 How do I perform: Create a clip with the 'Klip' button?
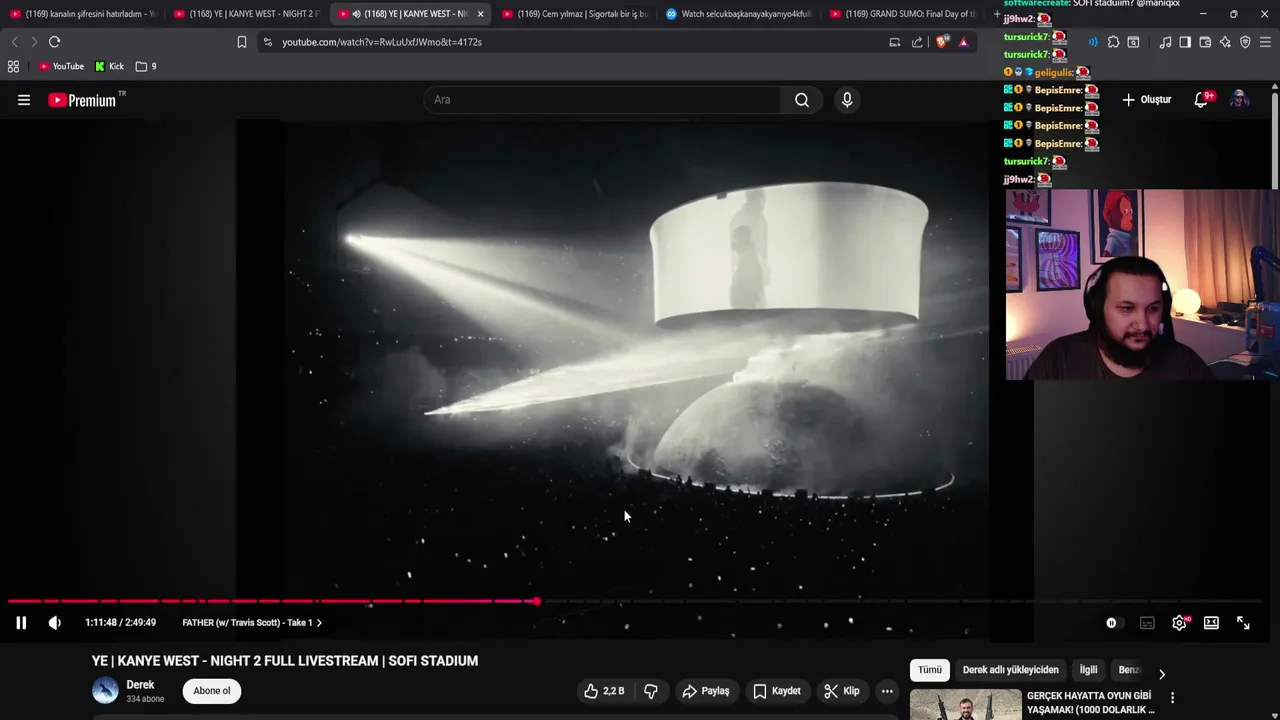coord(842,691)
